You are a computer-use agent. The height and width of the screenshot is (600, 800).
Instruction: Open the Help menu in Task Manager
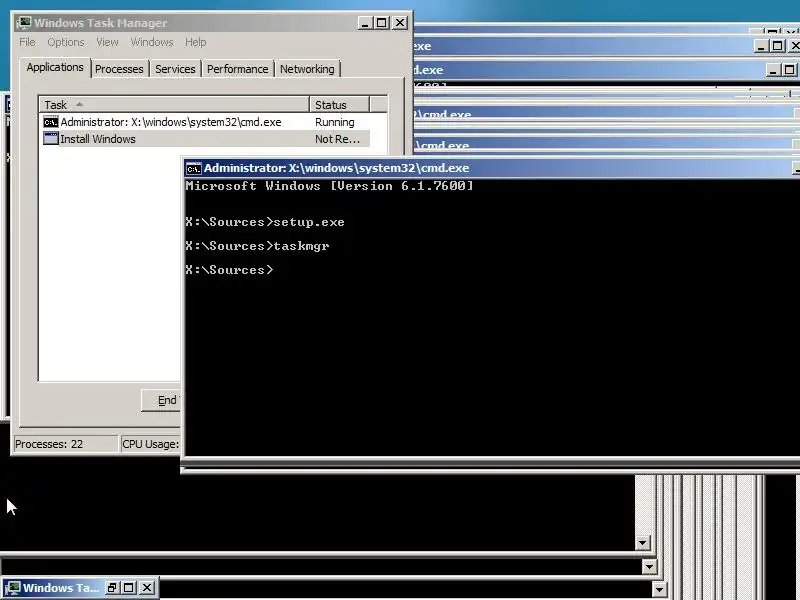click(x=195, y=42)
